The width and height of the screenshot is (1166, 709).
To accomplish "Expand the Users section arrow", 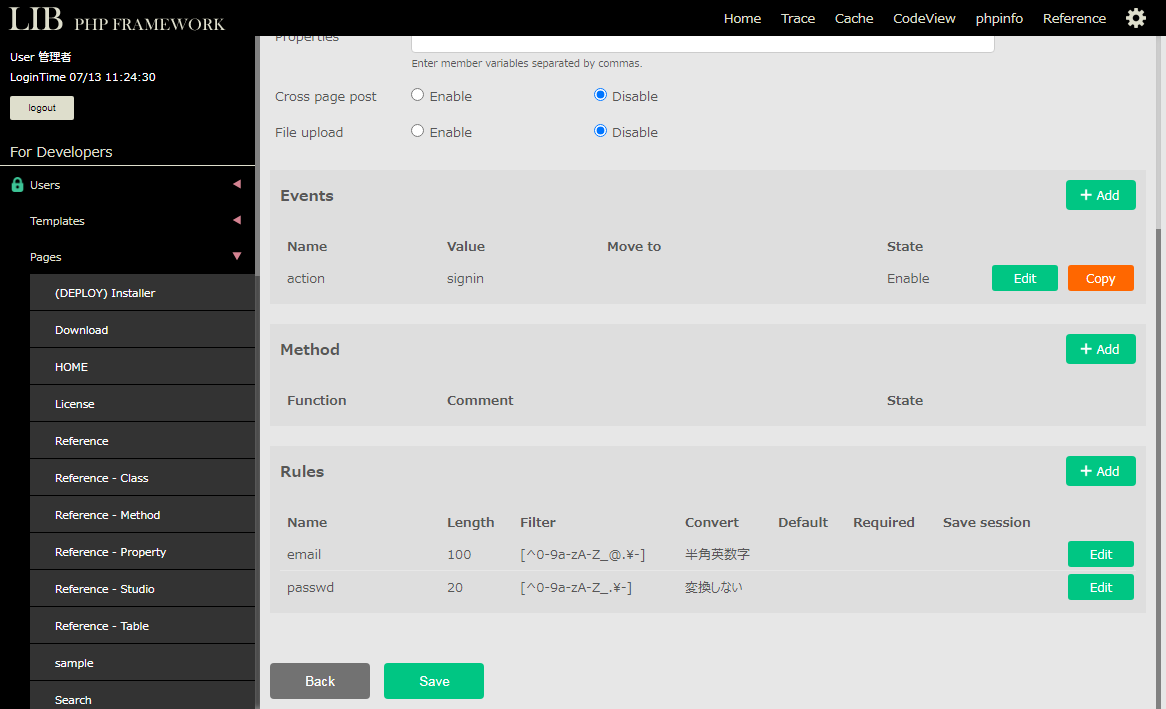I will pyautogui.click(x=237, y=184).
